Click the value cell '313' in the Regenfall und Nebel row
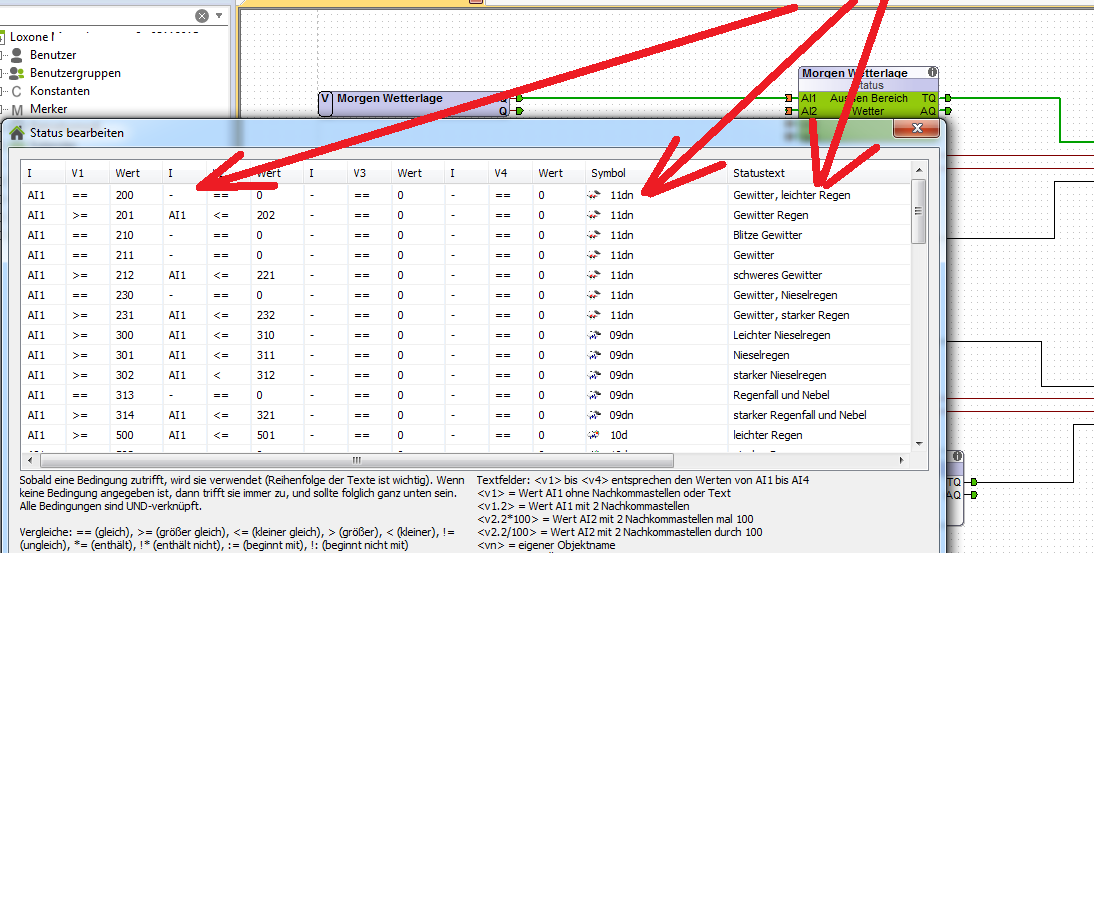1094x912 pixels. point(124,395)
